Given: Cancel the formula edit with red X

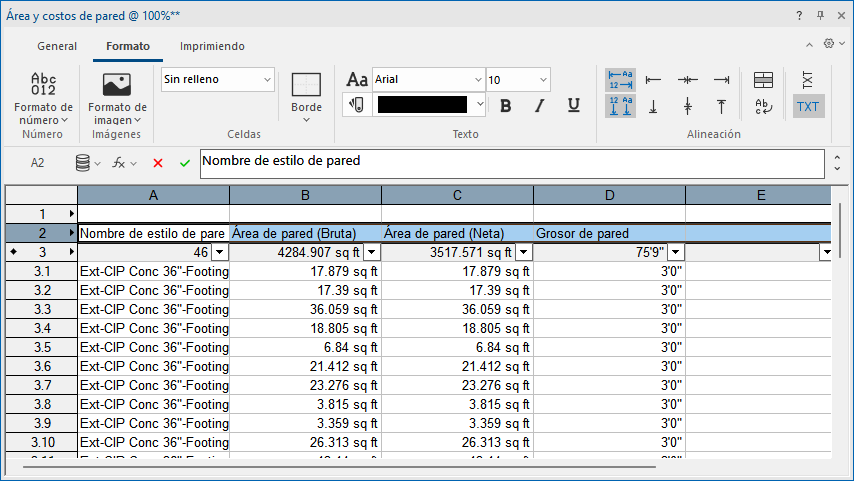Looking at the screenshot, I should [x=158, y=163].
